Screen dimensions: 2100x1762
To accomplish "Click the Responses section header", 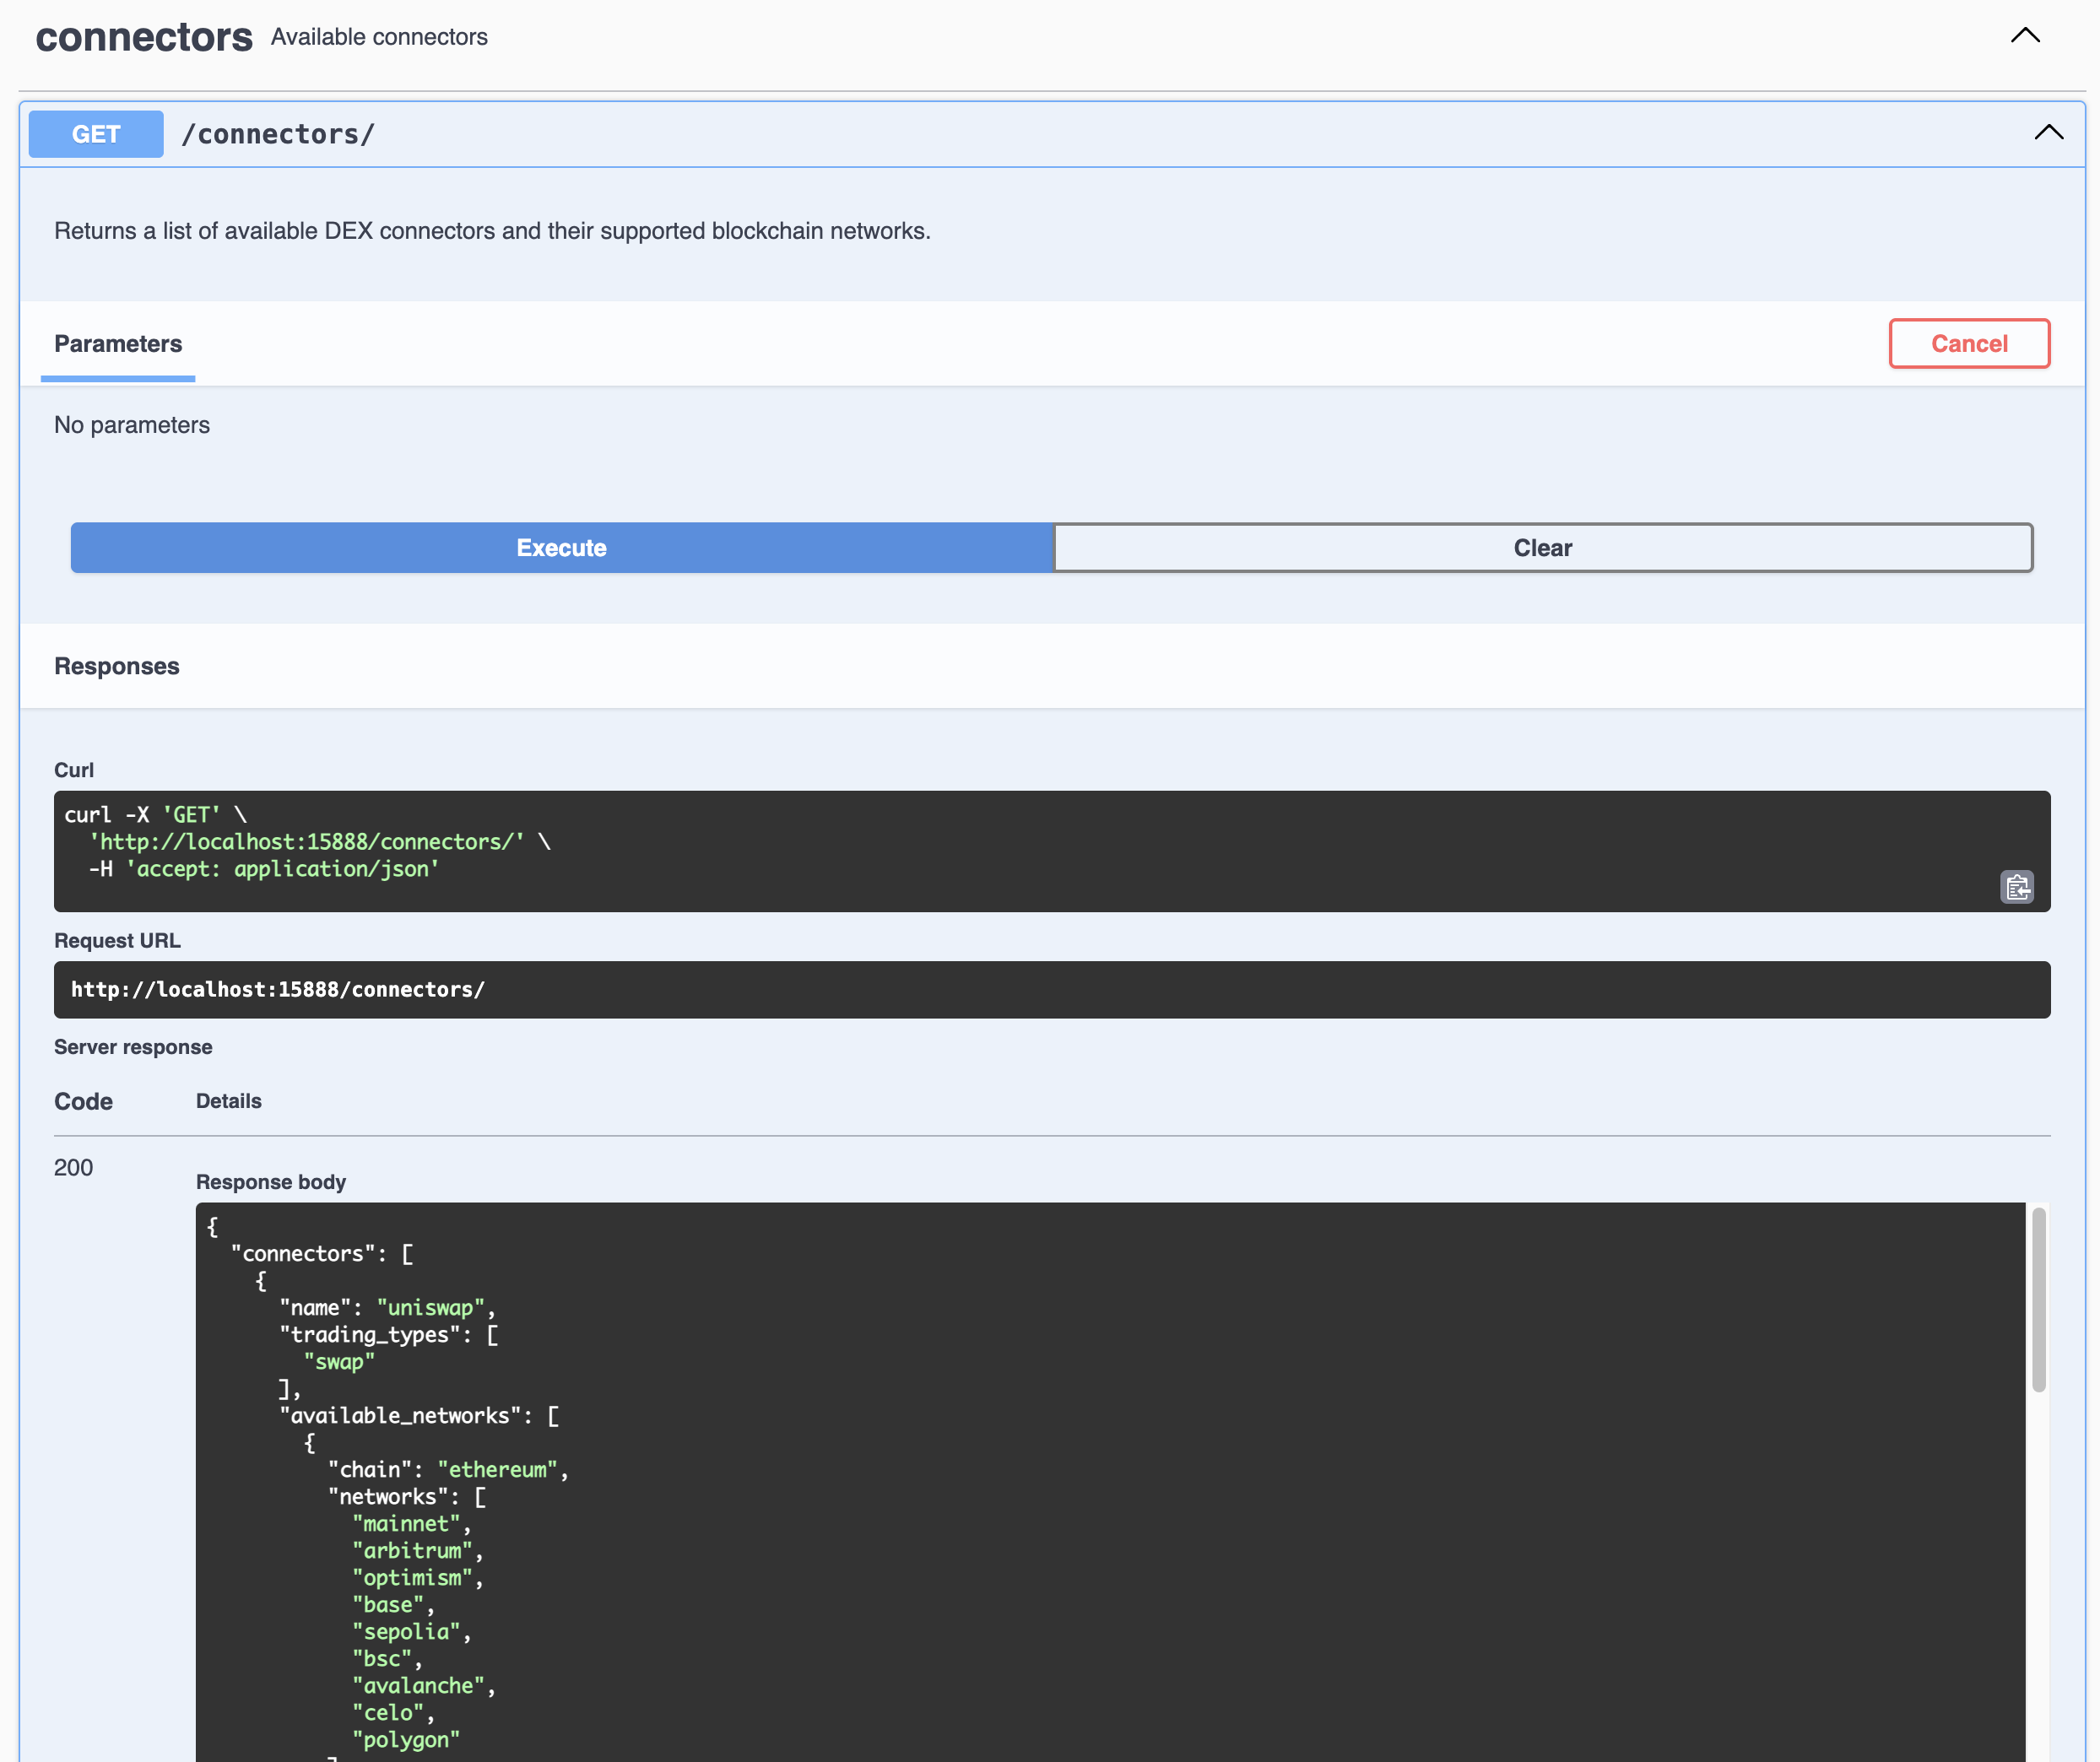I will point(117,667).
